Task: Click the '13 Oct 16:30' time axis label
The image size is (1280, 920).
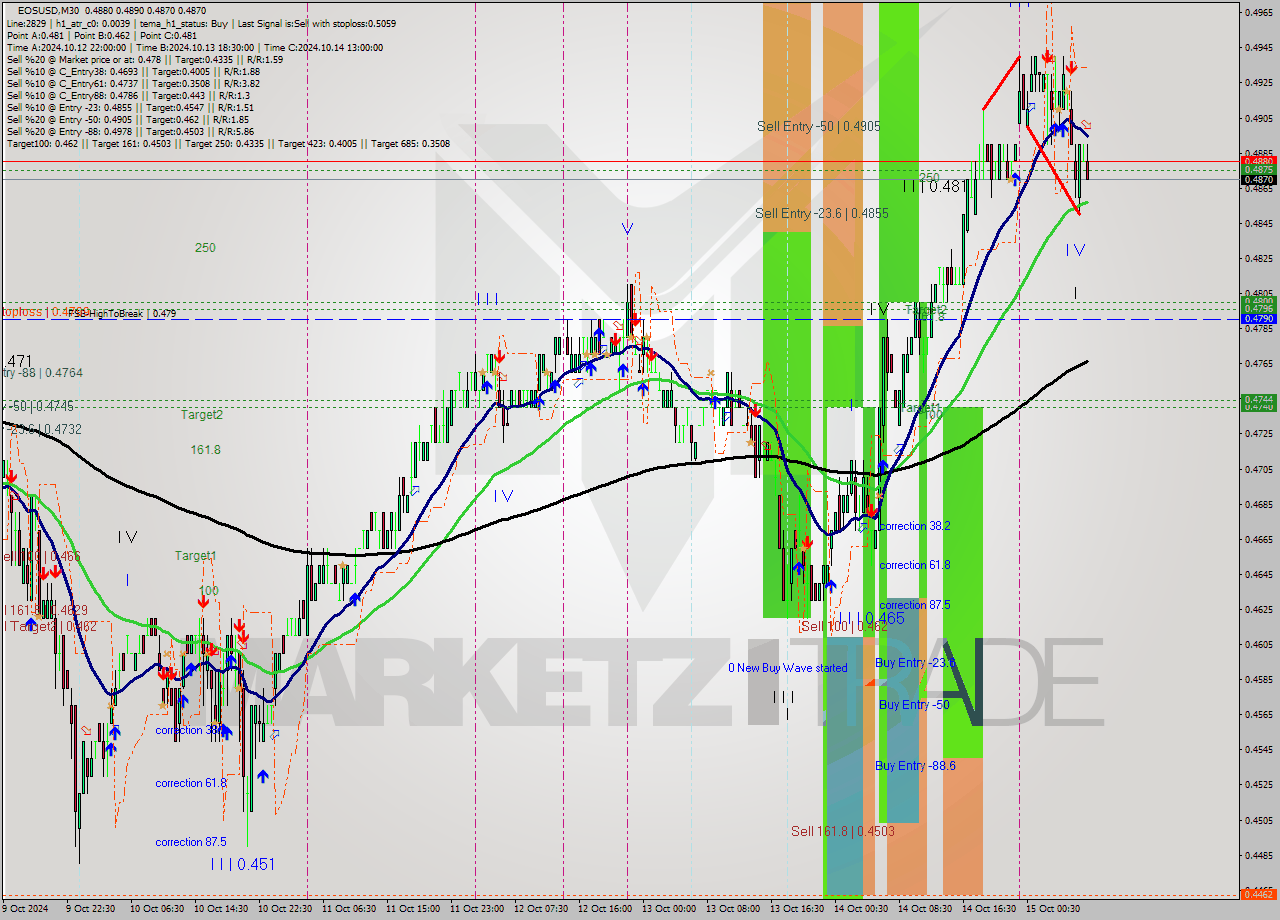Action: pyautogui.click(x=796, y=909)
